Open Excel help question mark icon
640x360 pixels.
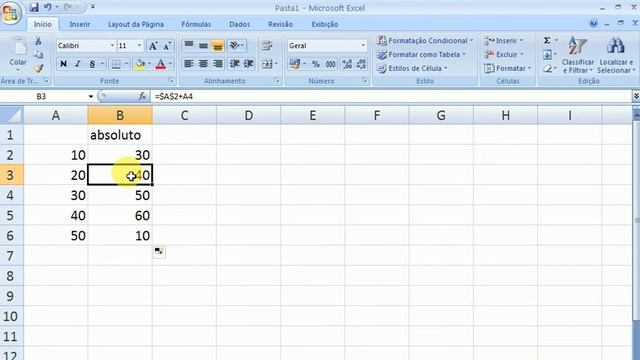pos(593,24)
